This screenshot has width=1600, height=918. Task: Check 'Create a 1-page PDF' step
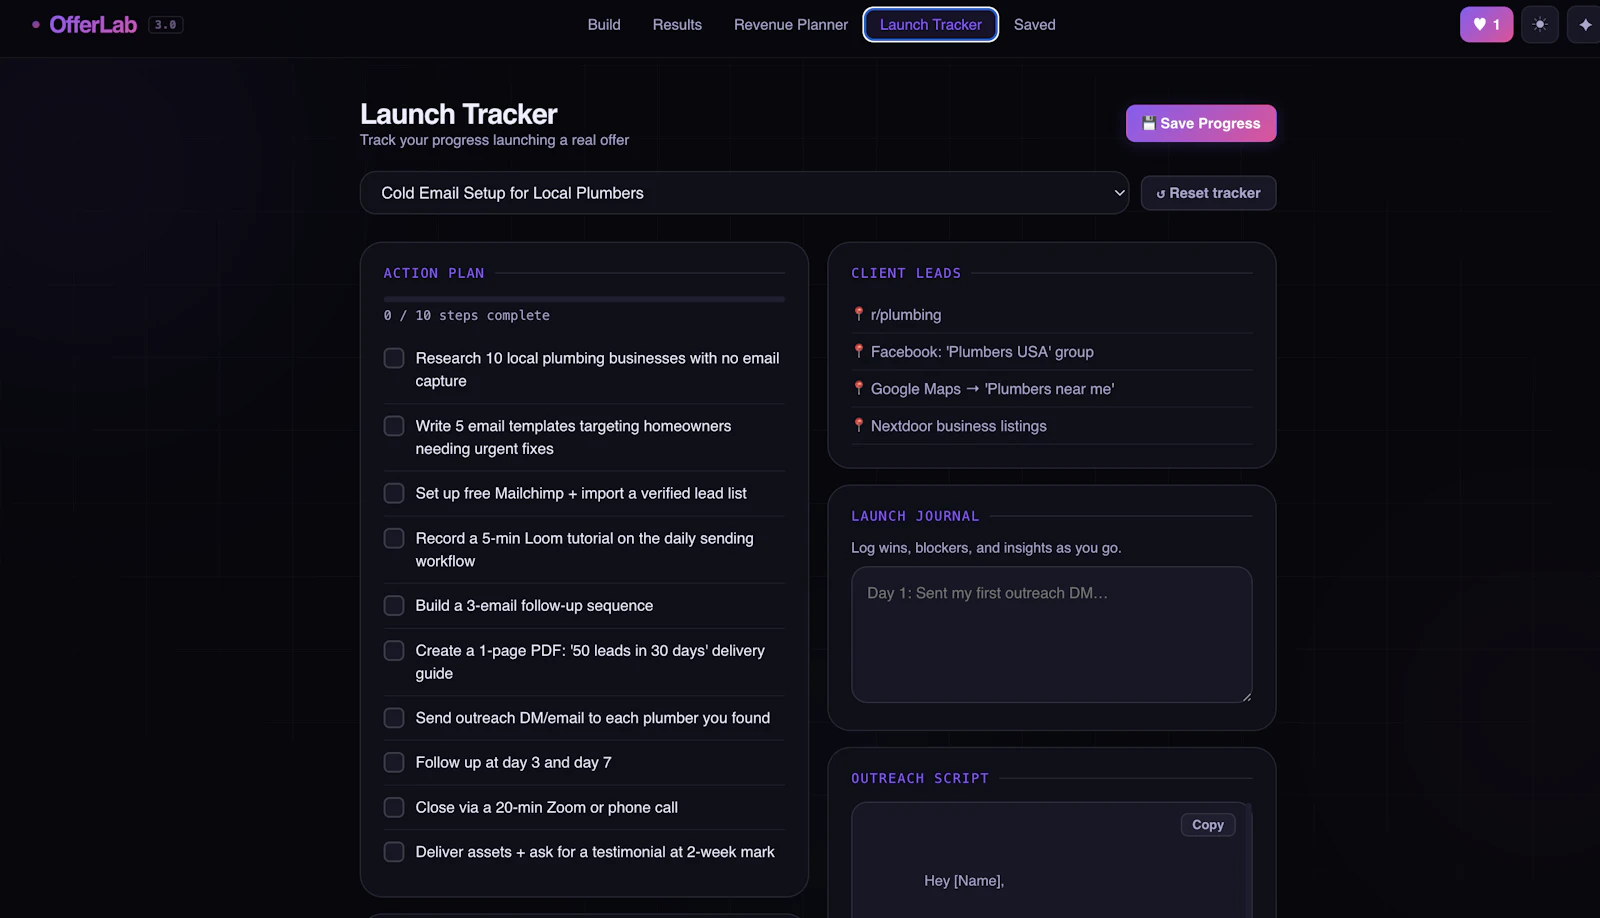394,651
